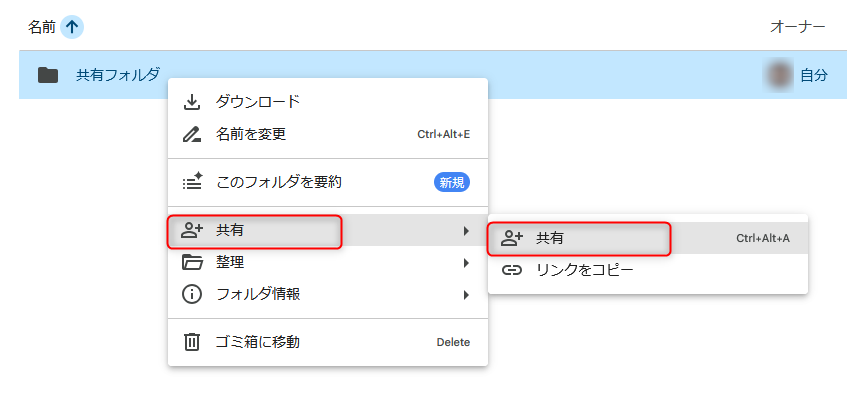Click the trash can icon for ゴミ箱に移動

click(x=192, y=342)
